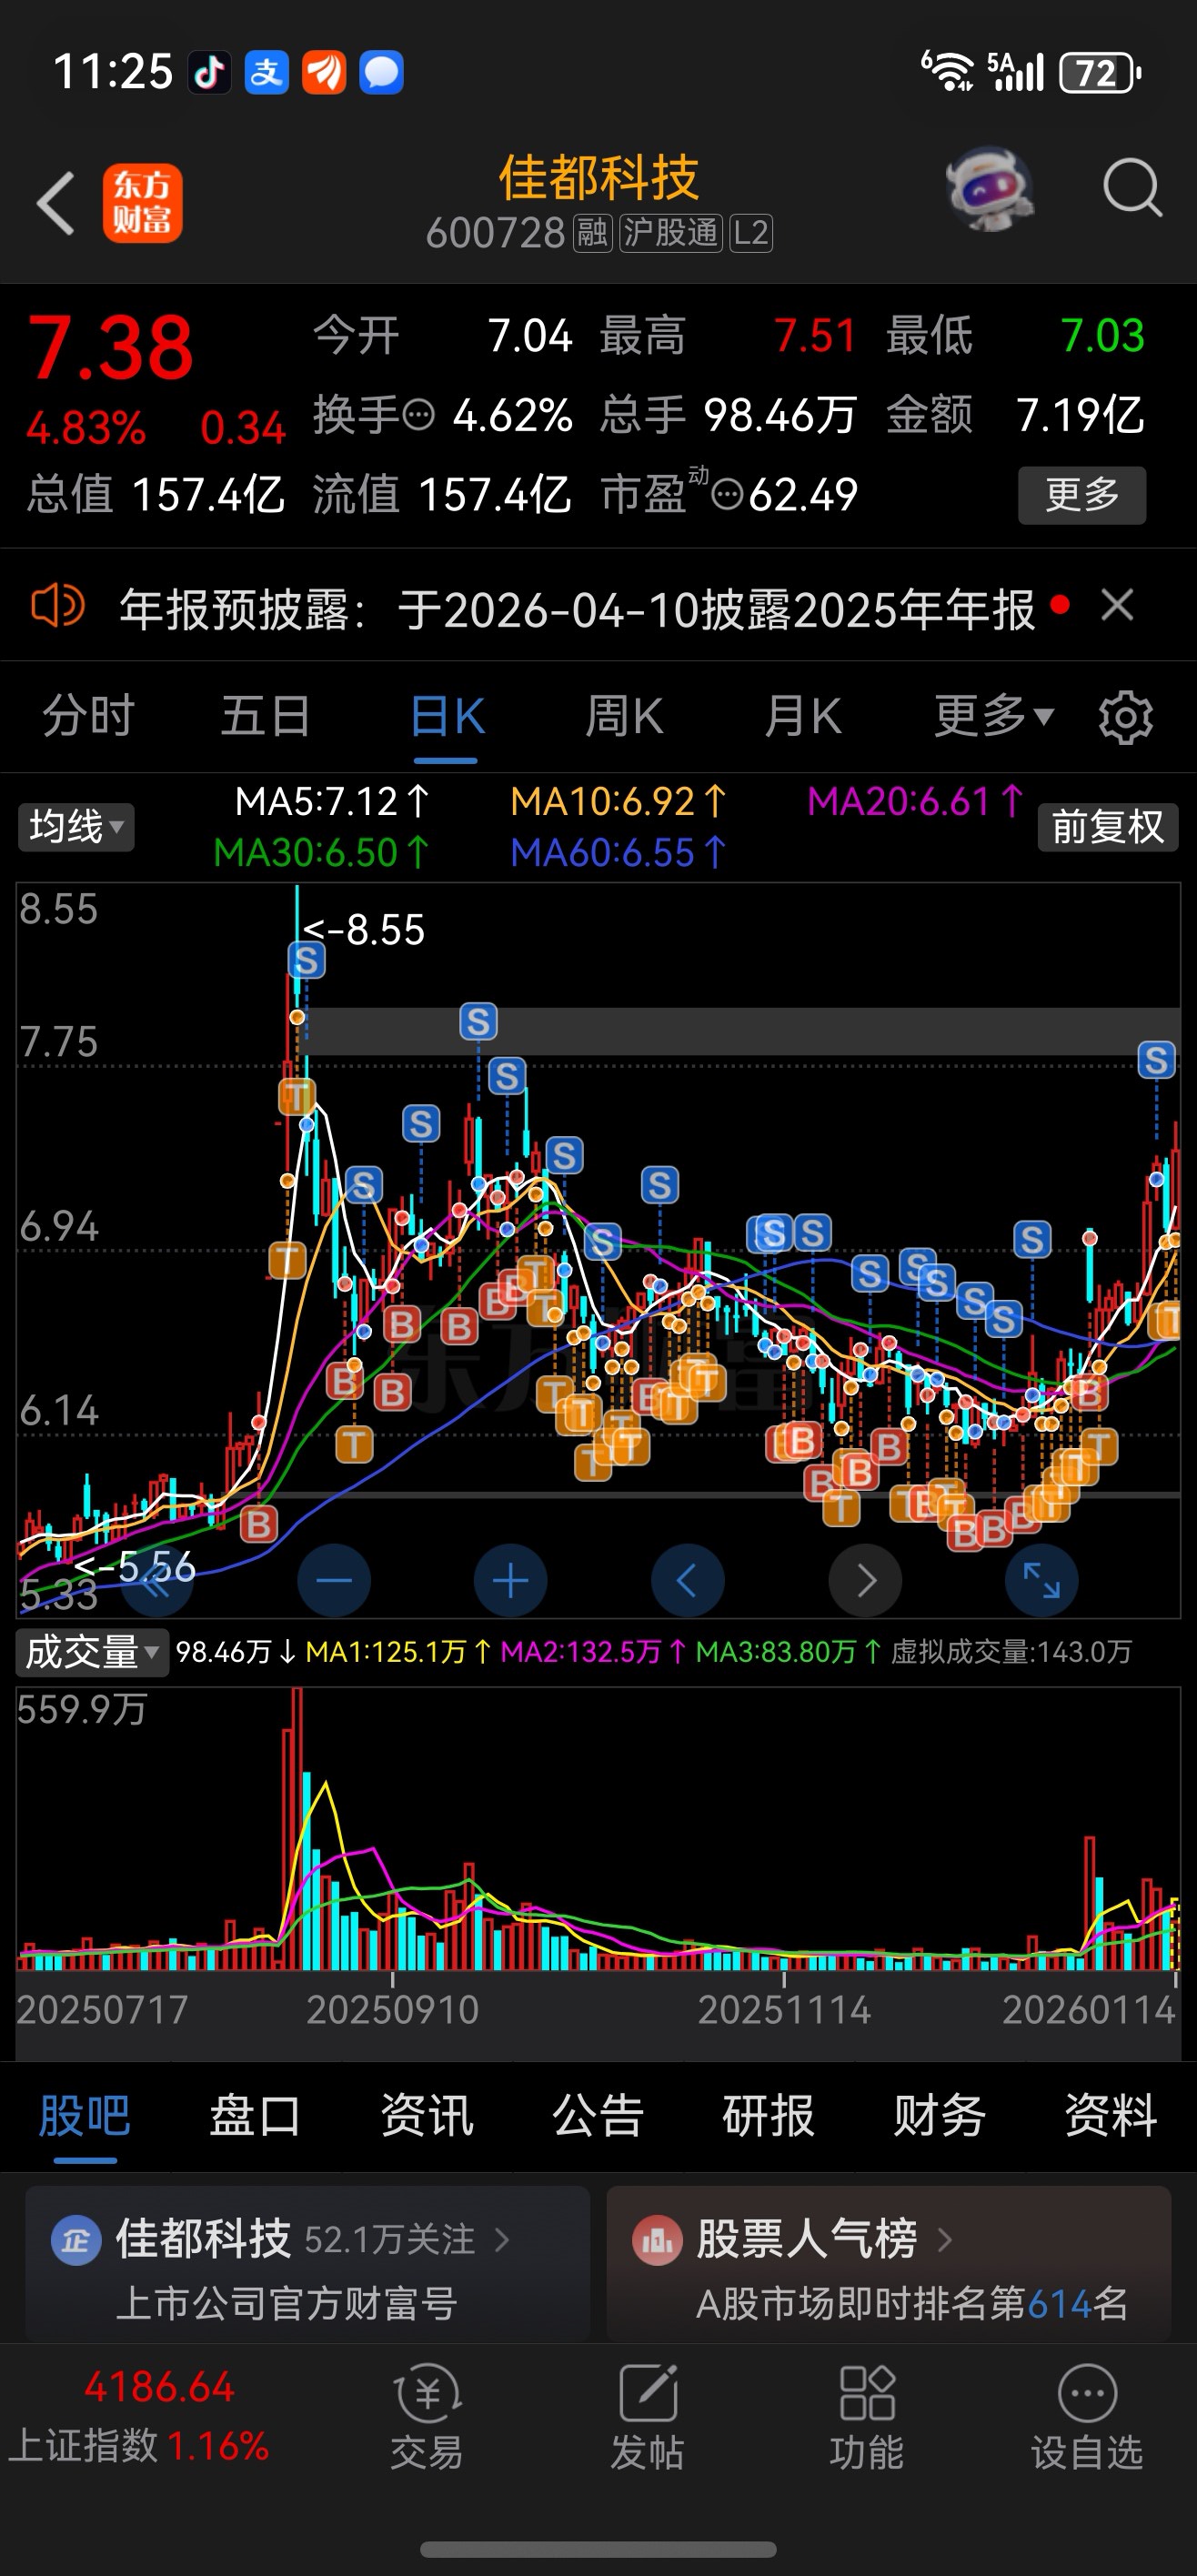Image resolution: width=1197 pixels, height=2576 pixels.
Task: Expand chart to fullscreen
Action: tap(1041, 1581)
